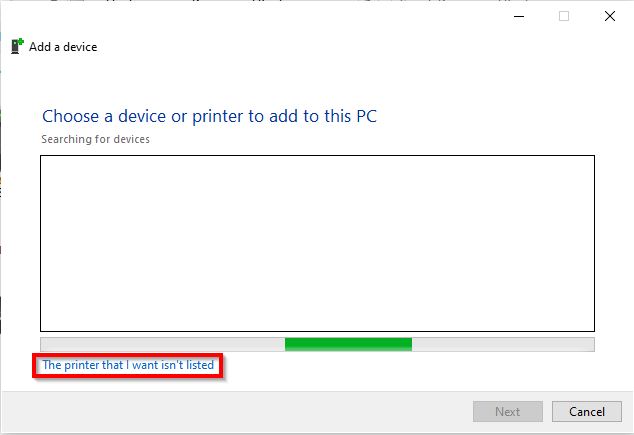Click the greyed-out maximize window button
The width and height of the screenshot is (634, 435).
tap(564, 16)
